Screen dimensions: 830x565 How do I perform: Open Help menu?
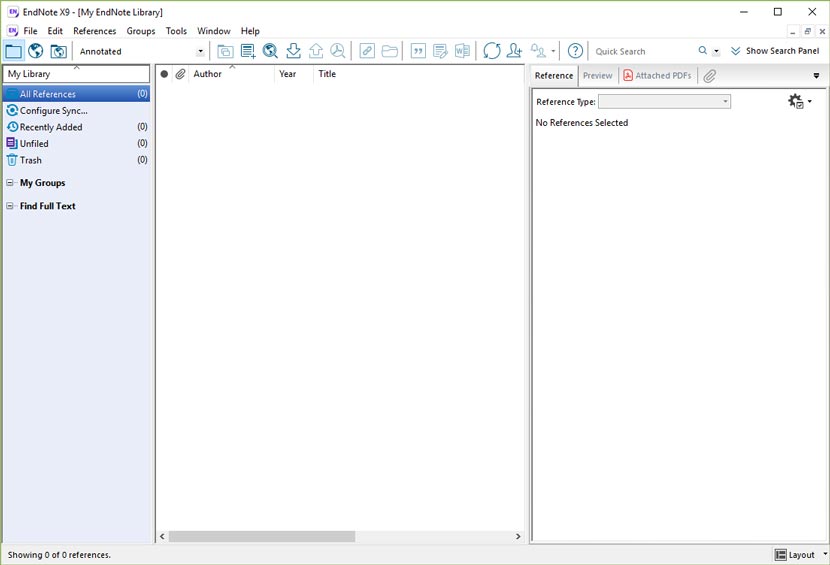pos(250,31)
